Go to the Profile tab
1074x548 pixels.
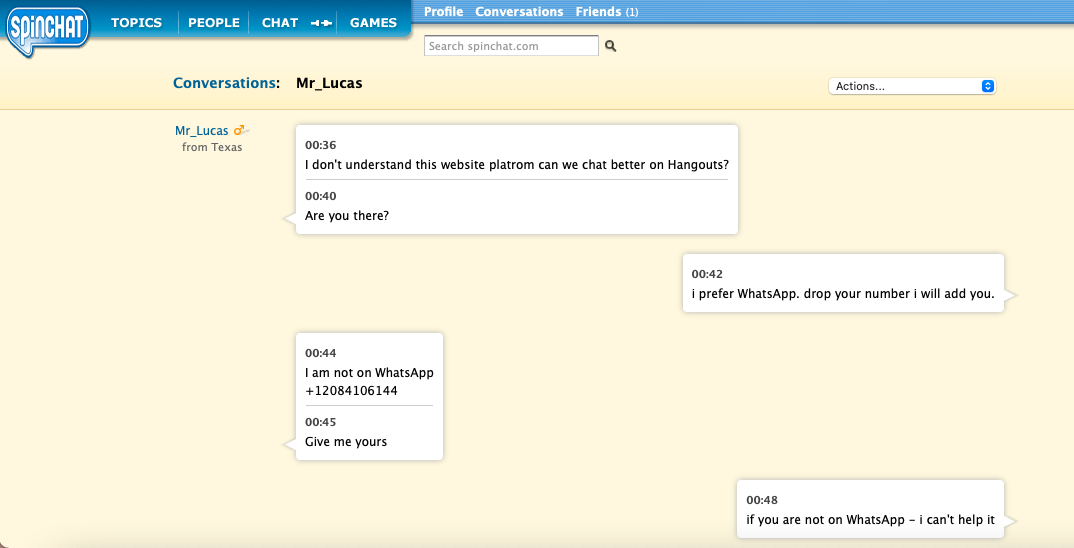point(443,12)
